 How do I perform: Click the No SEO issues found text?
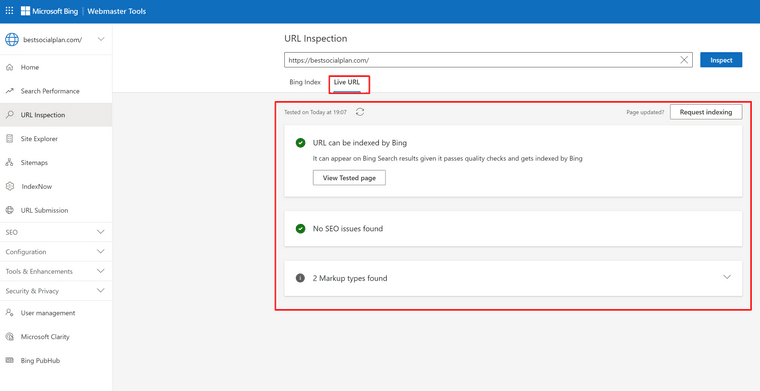click(x=348, y=228)
